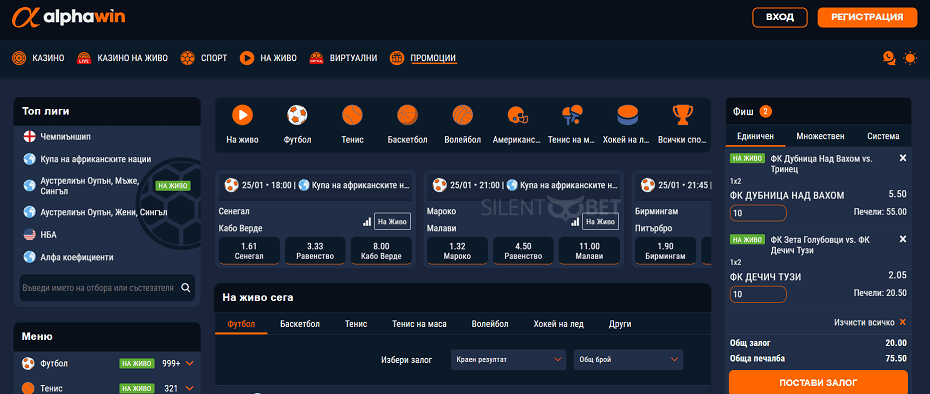This screenshot has width=930, height=394.
Task: Click ПОСТАВИ ЗАЛОГ button
Action: (x=818, y=382)
